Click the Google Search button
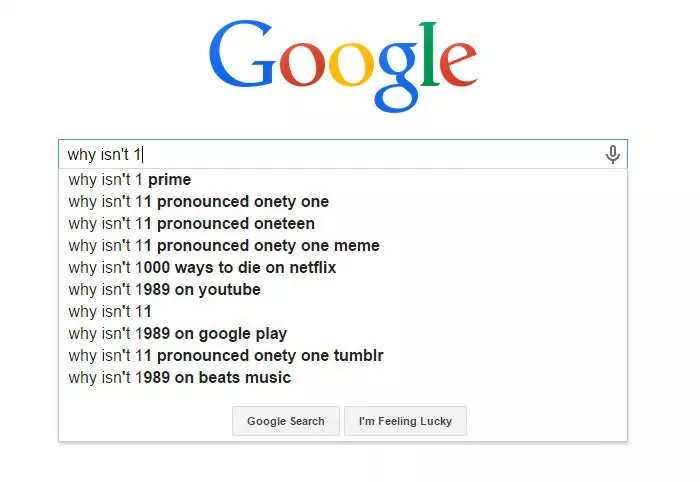This screenshot has width=700, height=482. 286,421
